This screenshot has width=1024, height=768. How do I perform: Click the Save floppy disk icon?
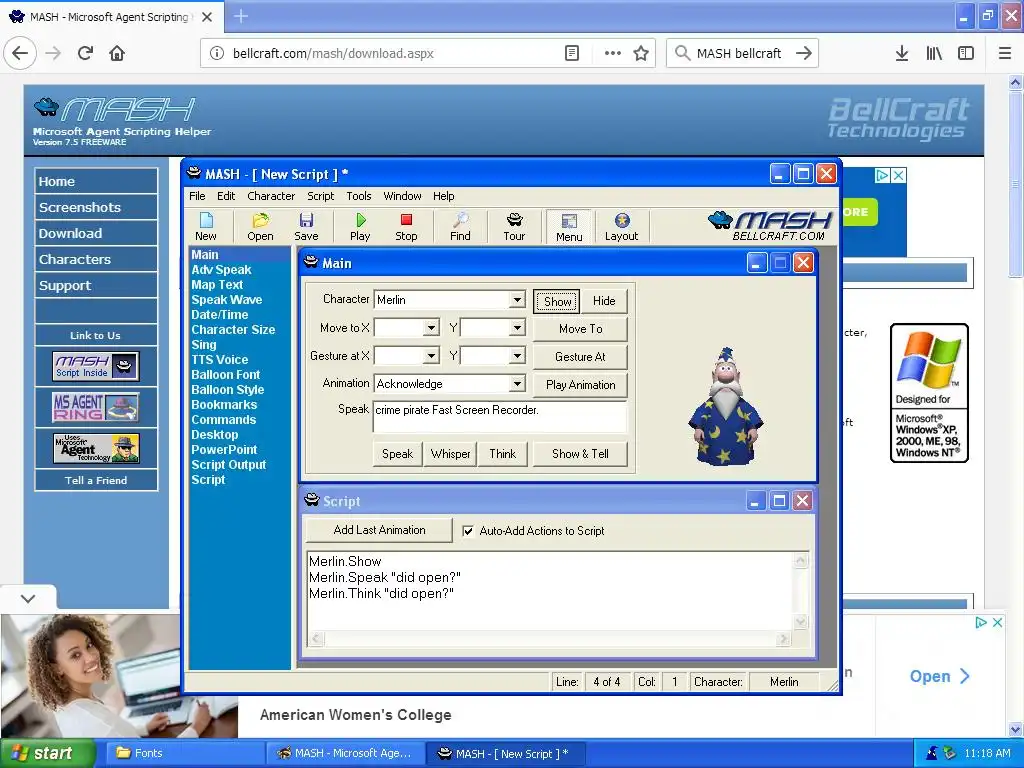306,227
